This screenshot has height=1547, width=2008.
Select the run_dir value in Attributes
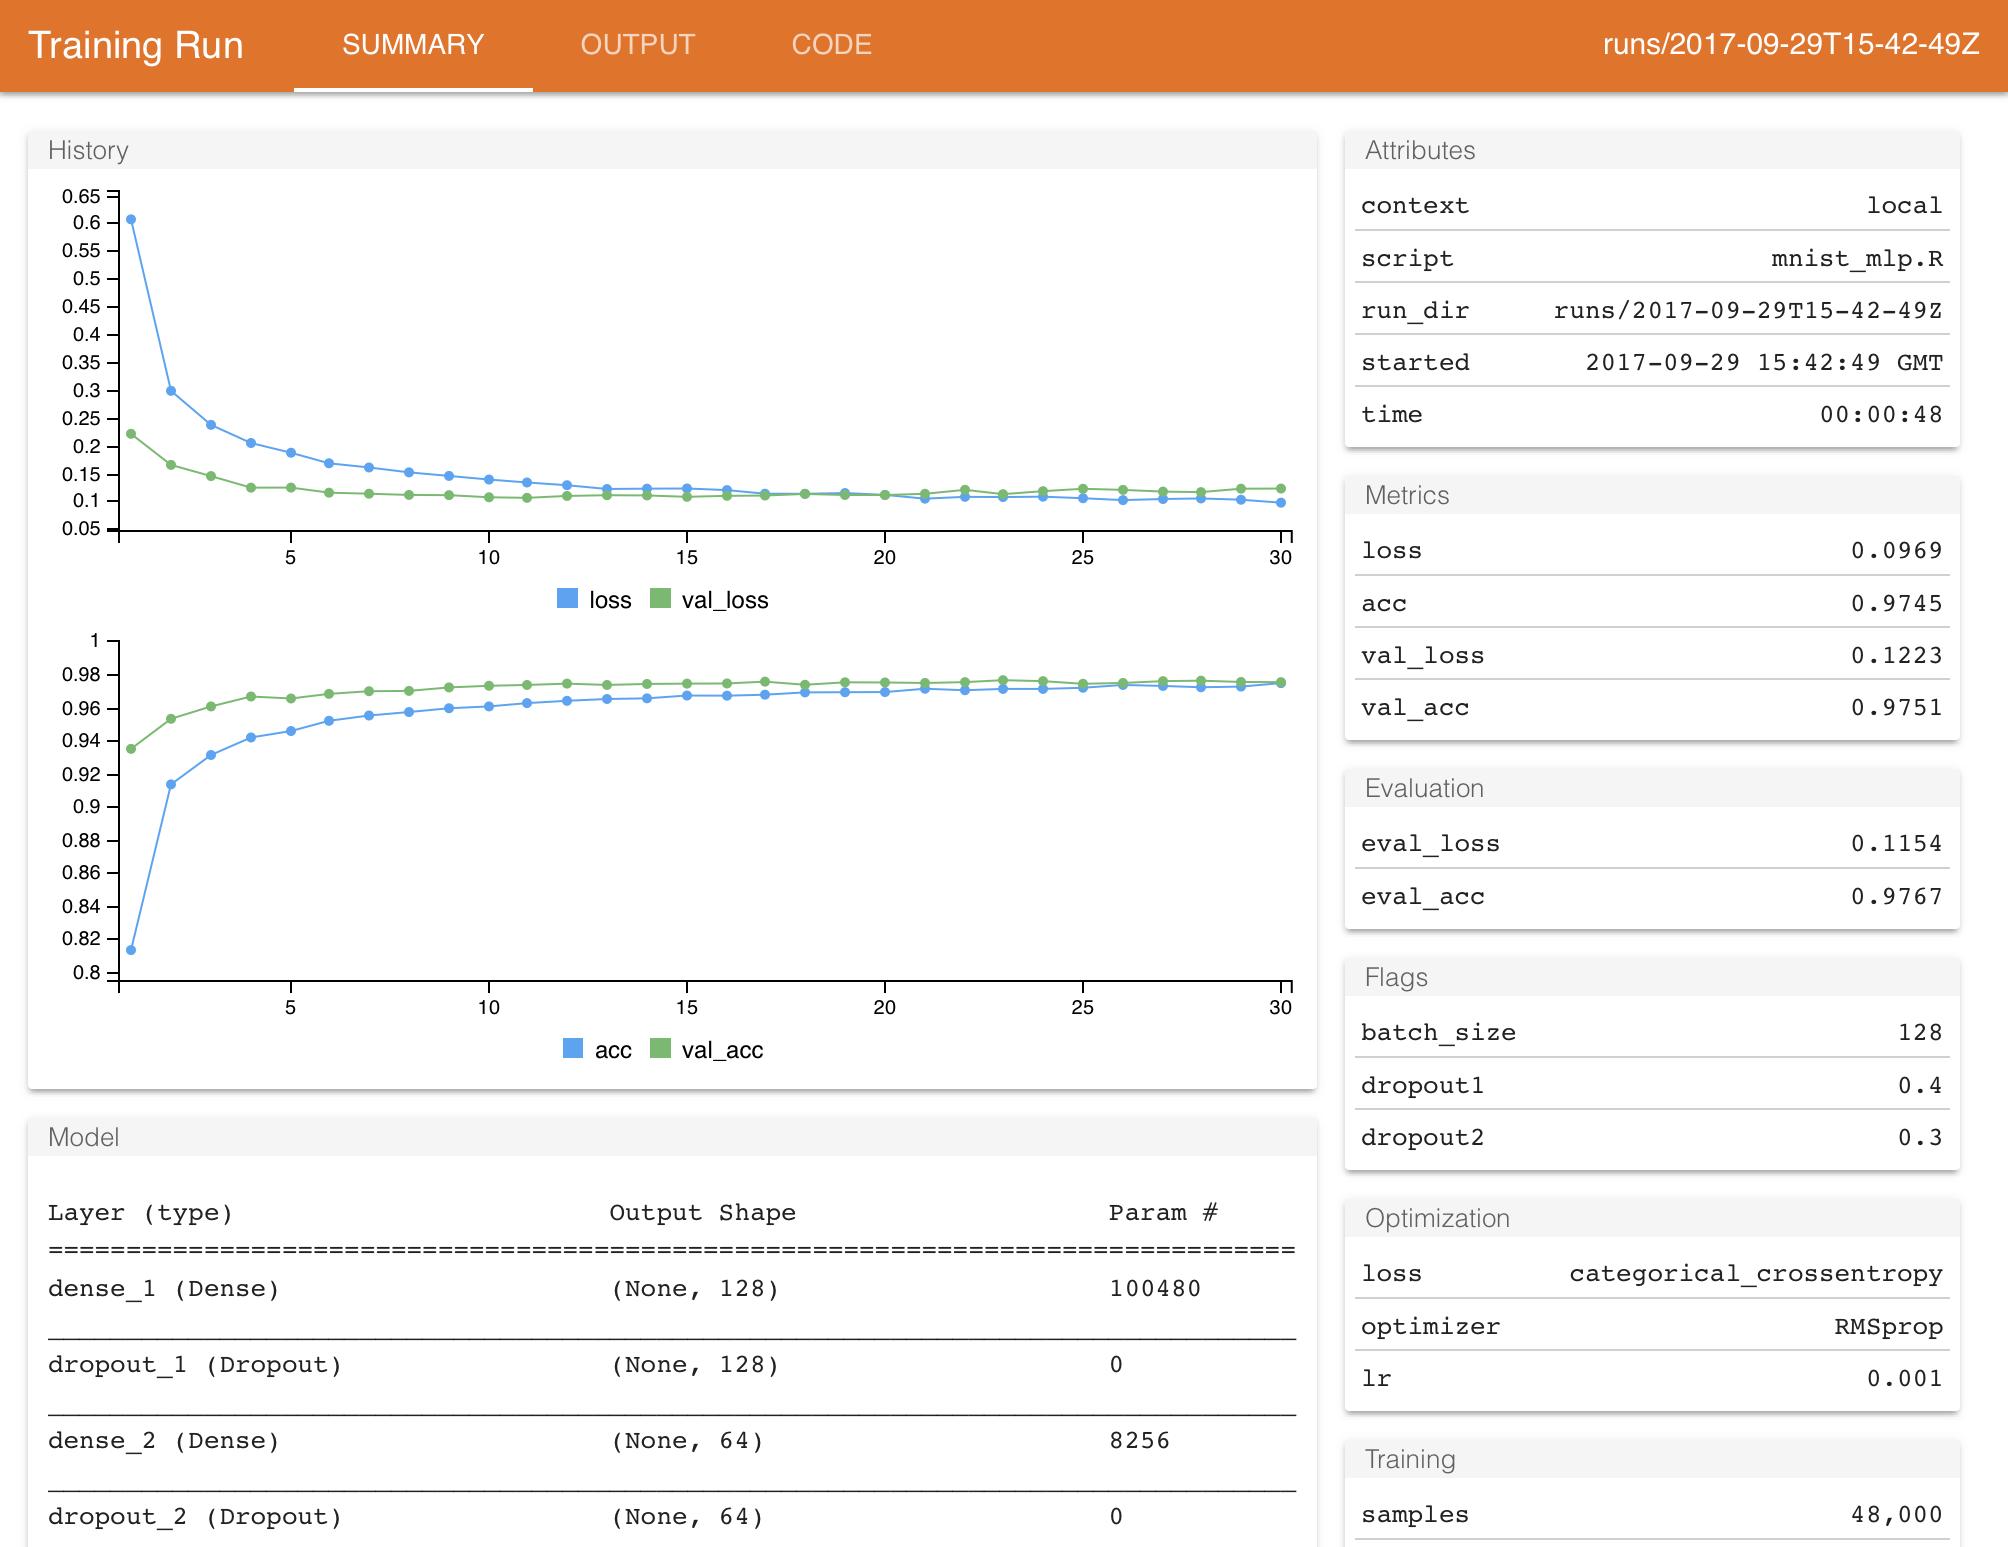(x=1748, y=310)
